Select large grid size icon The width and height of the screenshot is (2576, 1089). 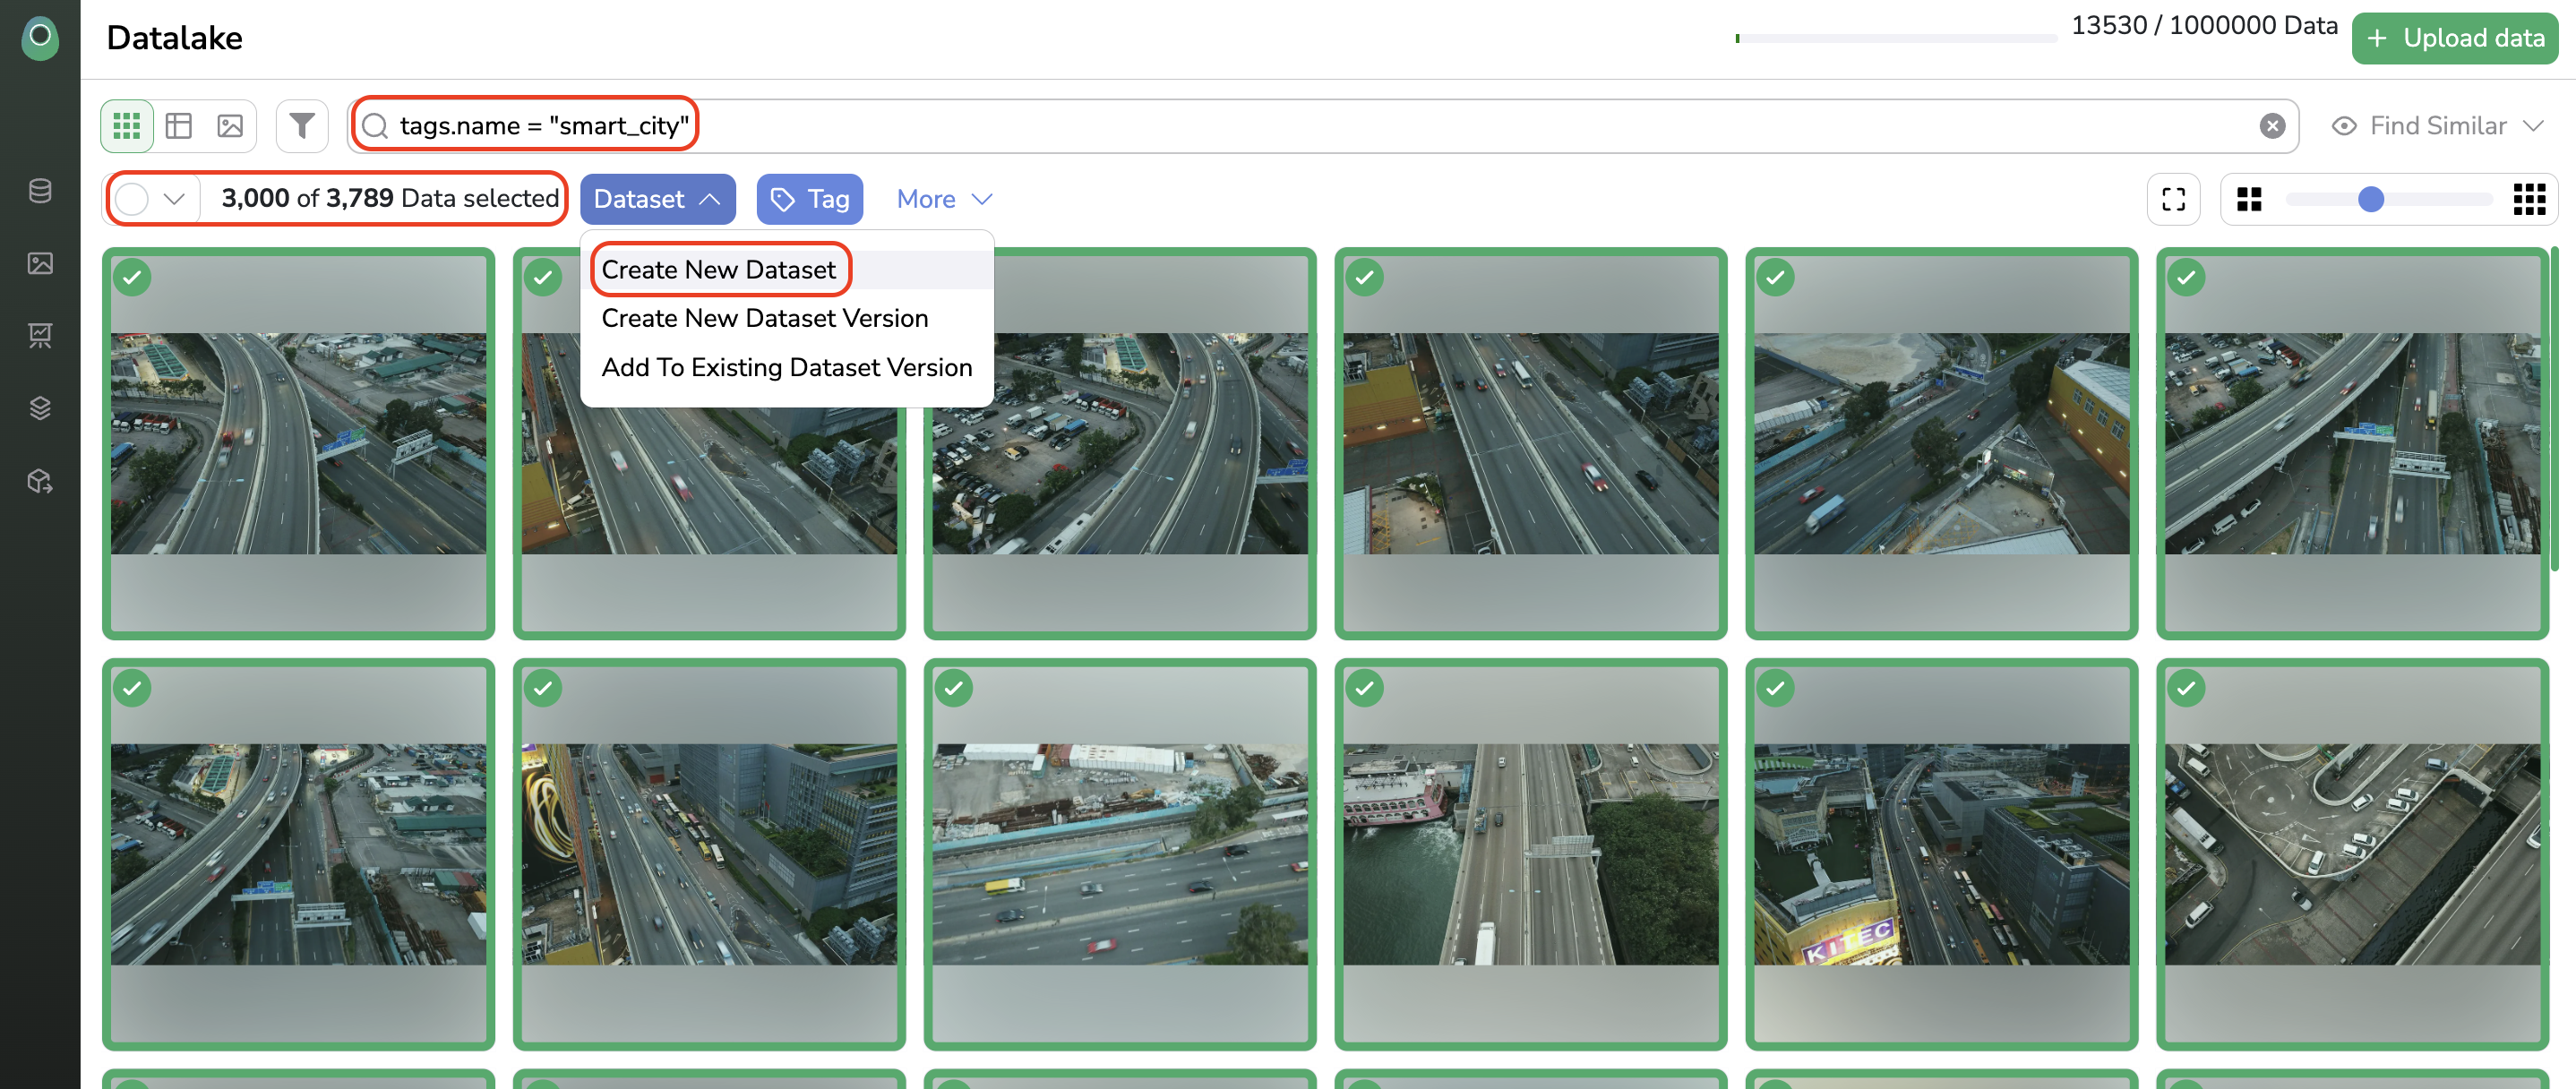(2249, 199)
